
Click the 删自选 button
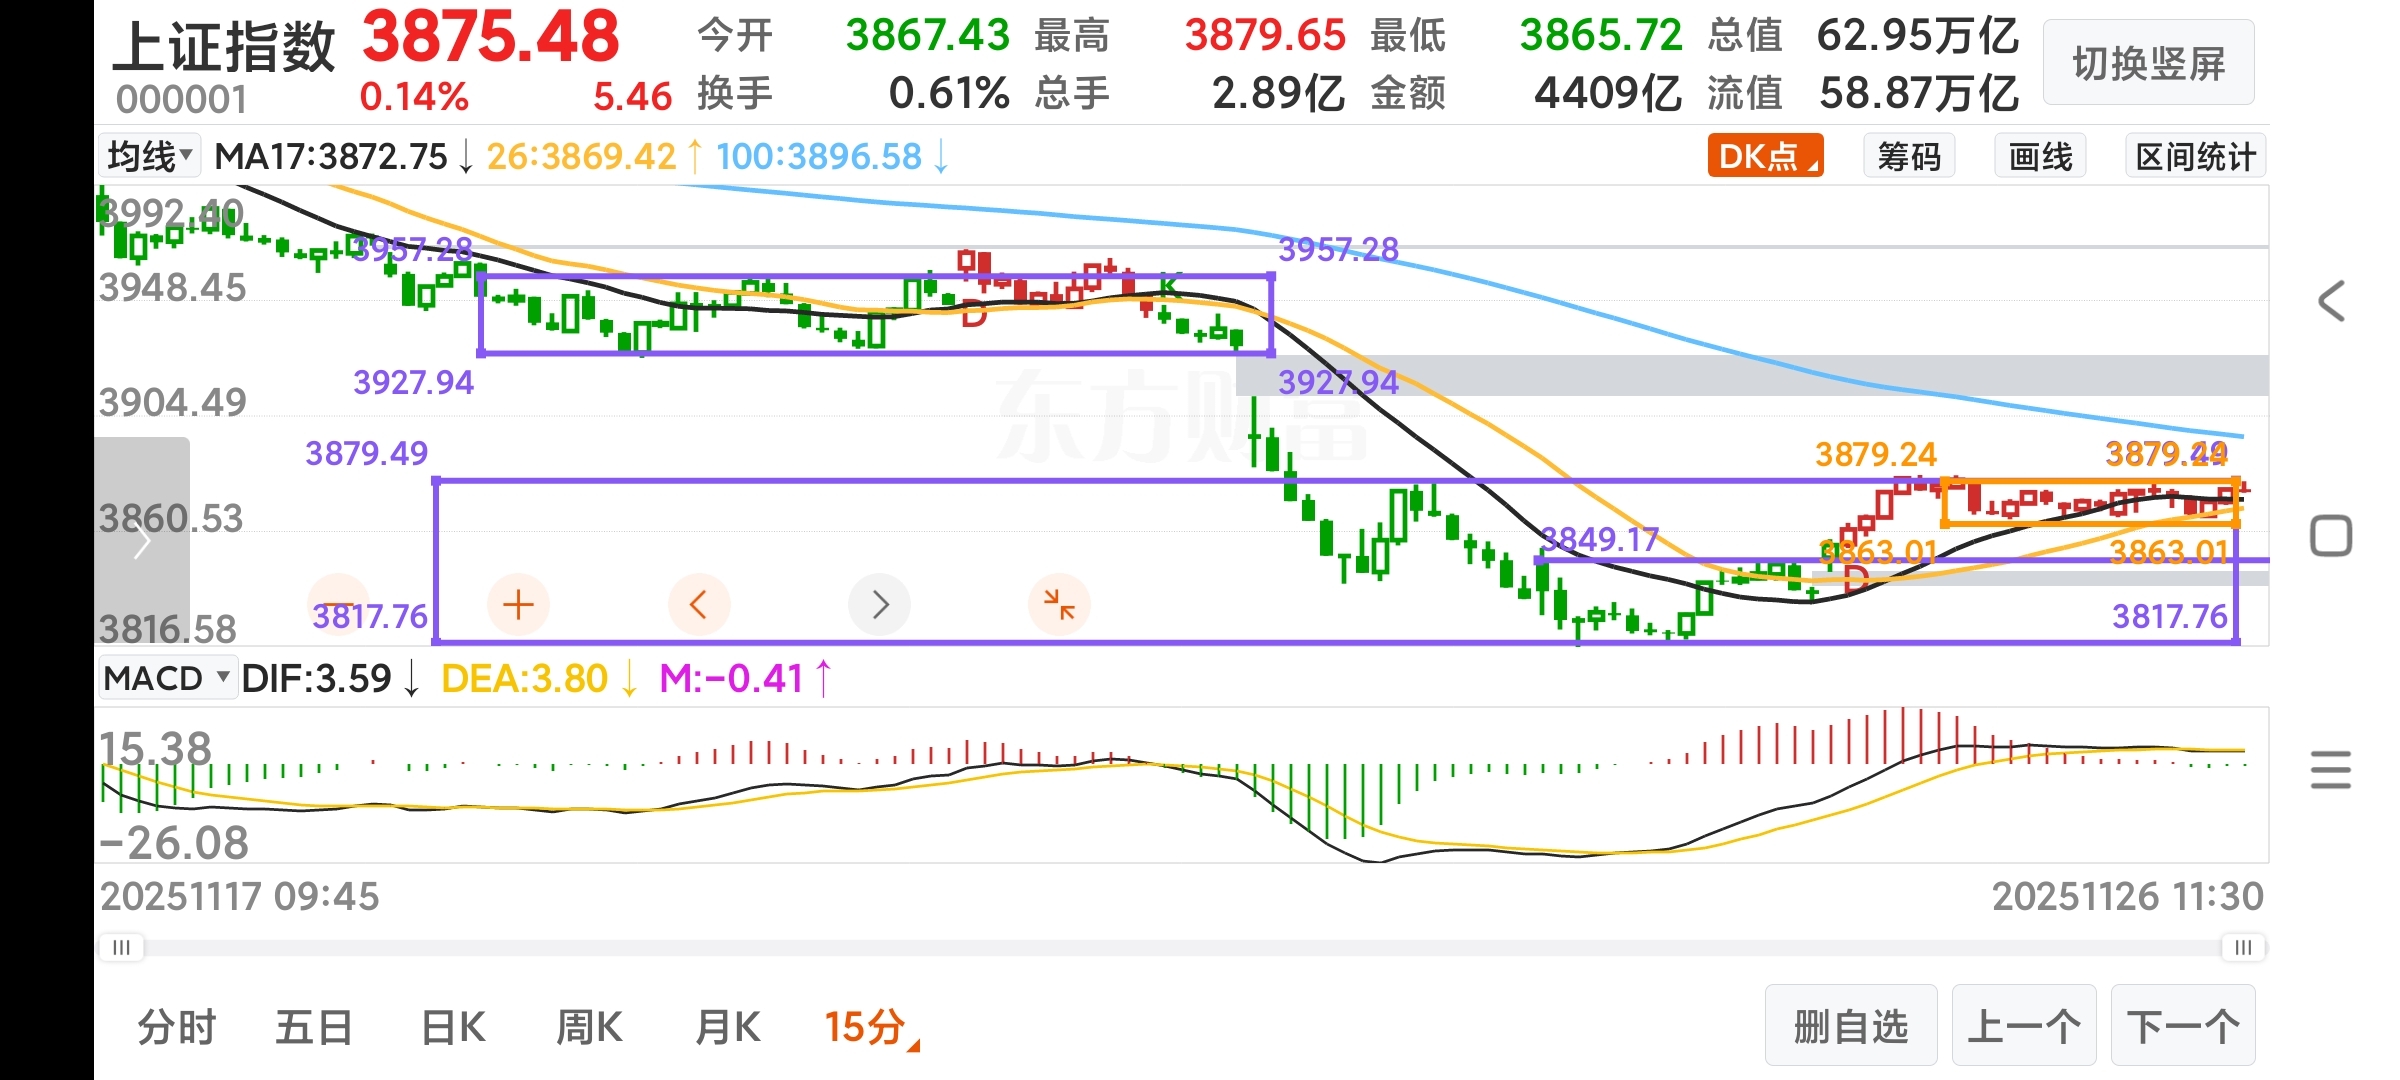click(x=1850, y=1026)
